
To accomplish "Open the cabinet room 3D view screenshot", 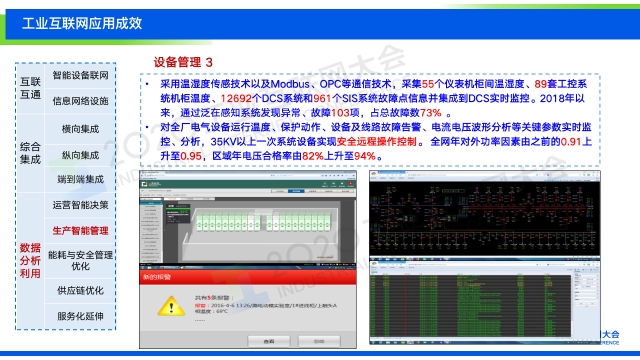I will pos(248,218).
